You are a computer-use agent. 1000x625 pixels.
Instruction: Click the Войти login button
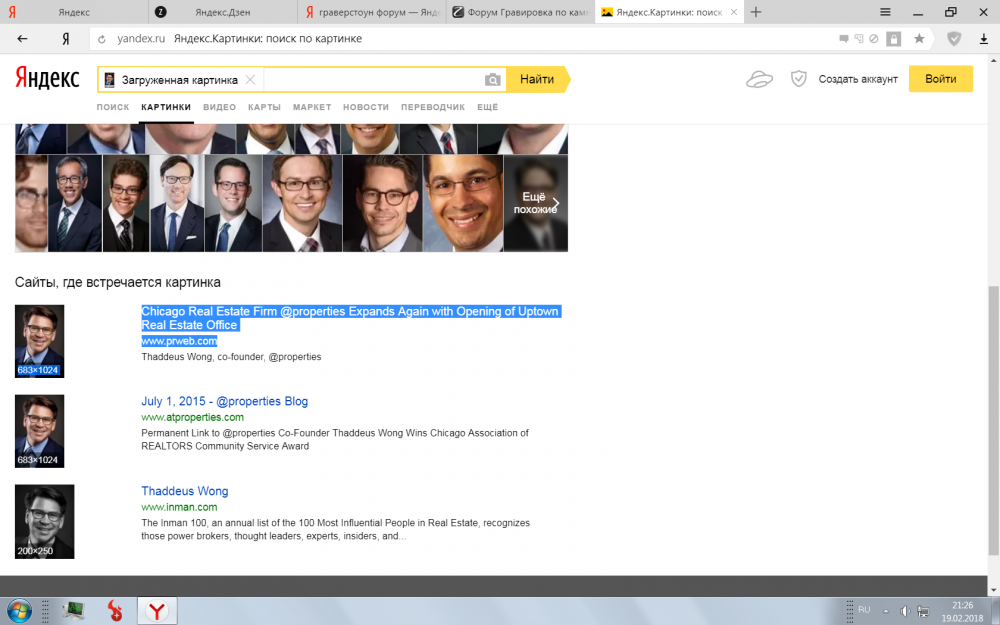click(940, 79)
